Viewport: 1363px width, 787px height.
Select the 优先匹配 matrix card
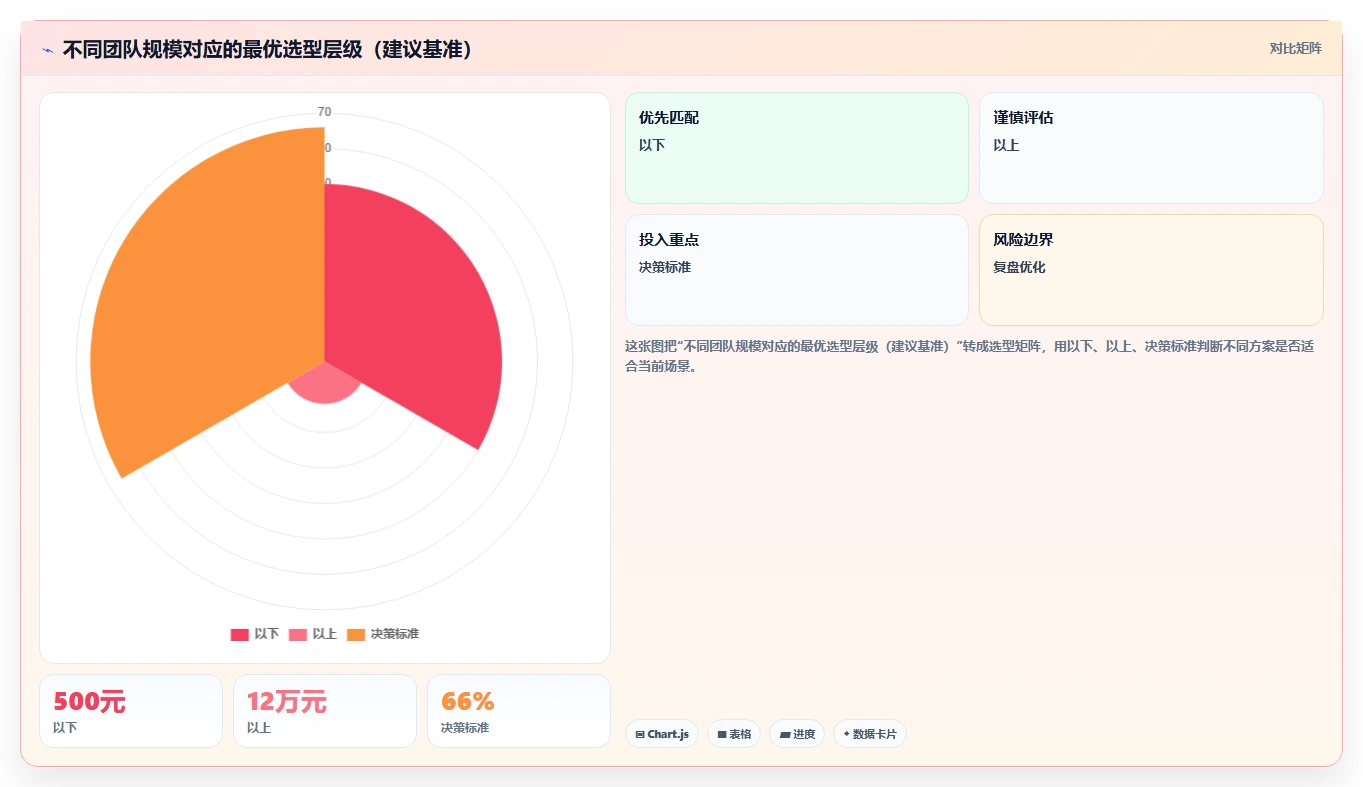pyautogui.click(x=797, y=148)
